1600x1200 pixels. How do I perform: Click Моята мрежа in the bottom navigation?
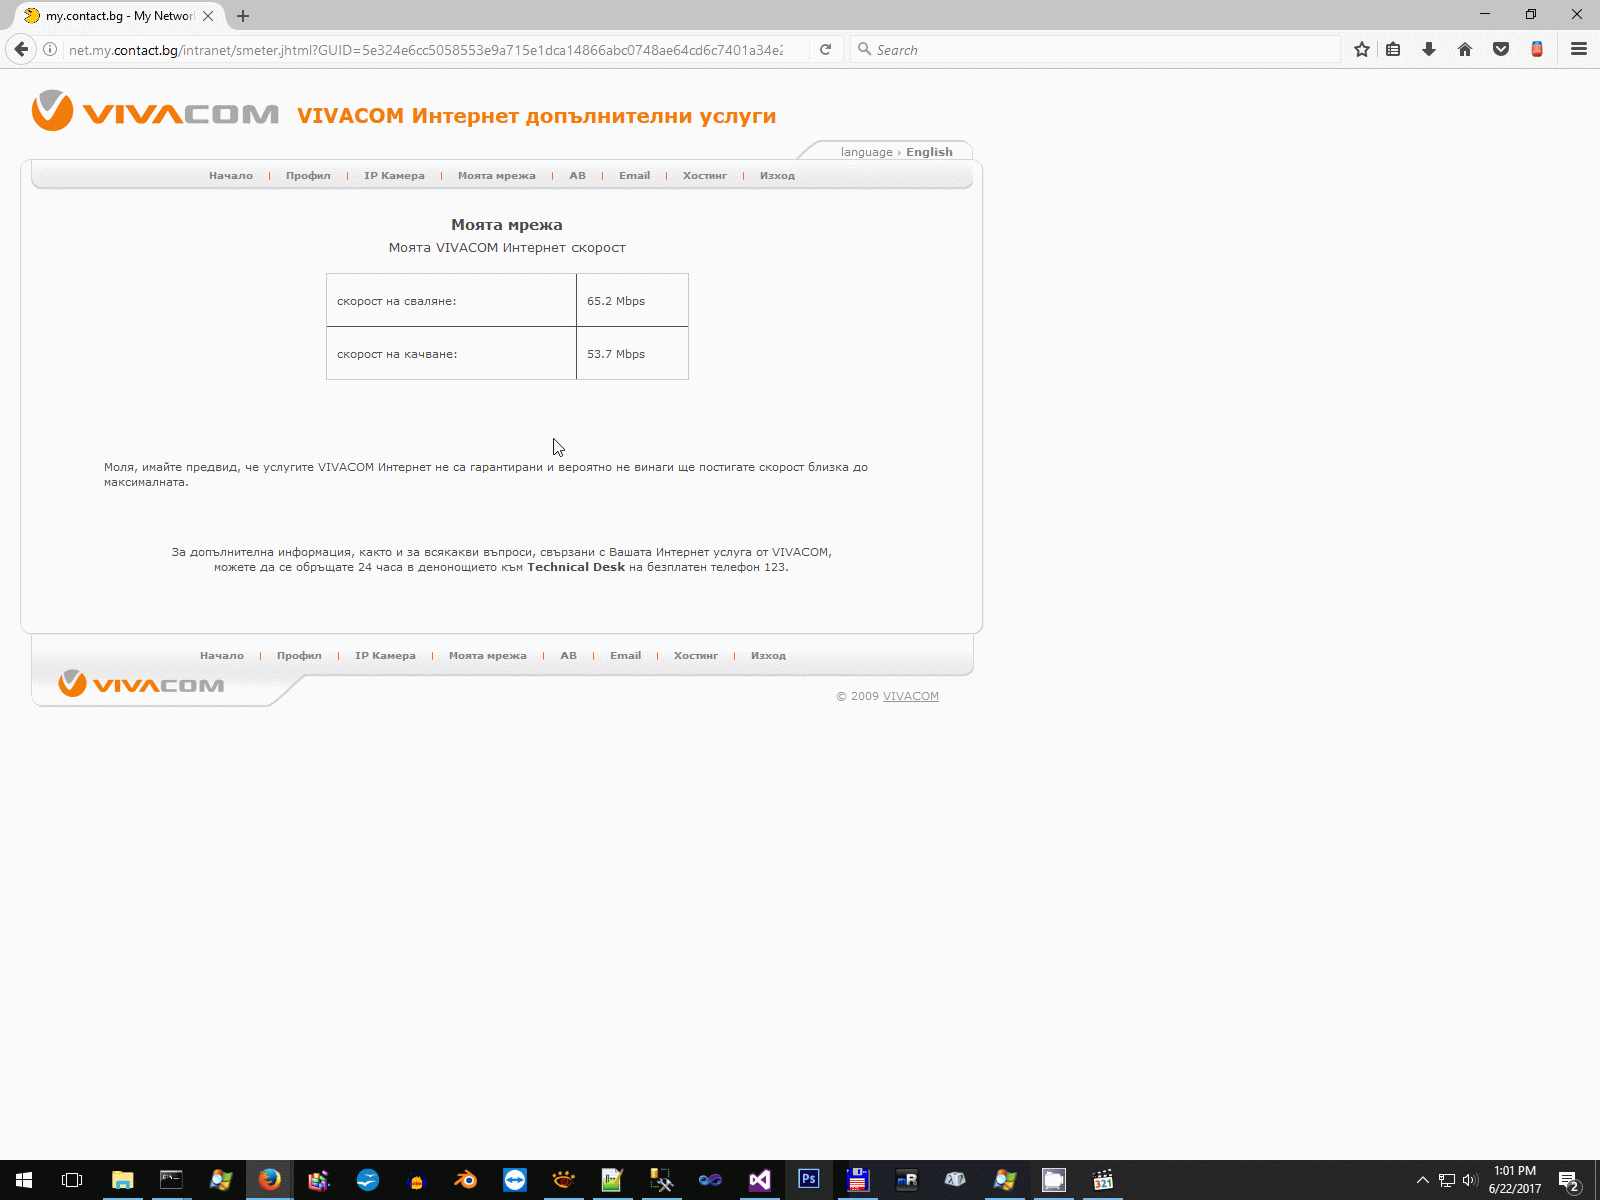click(x=488, y=656)
